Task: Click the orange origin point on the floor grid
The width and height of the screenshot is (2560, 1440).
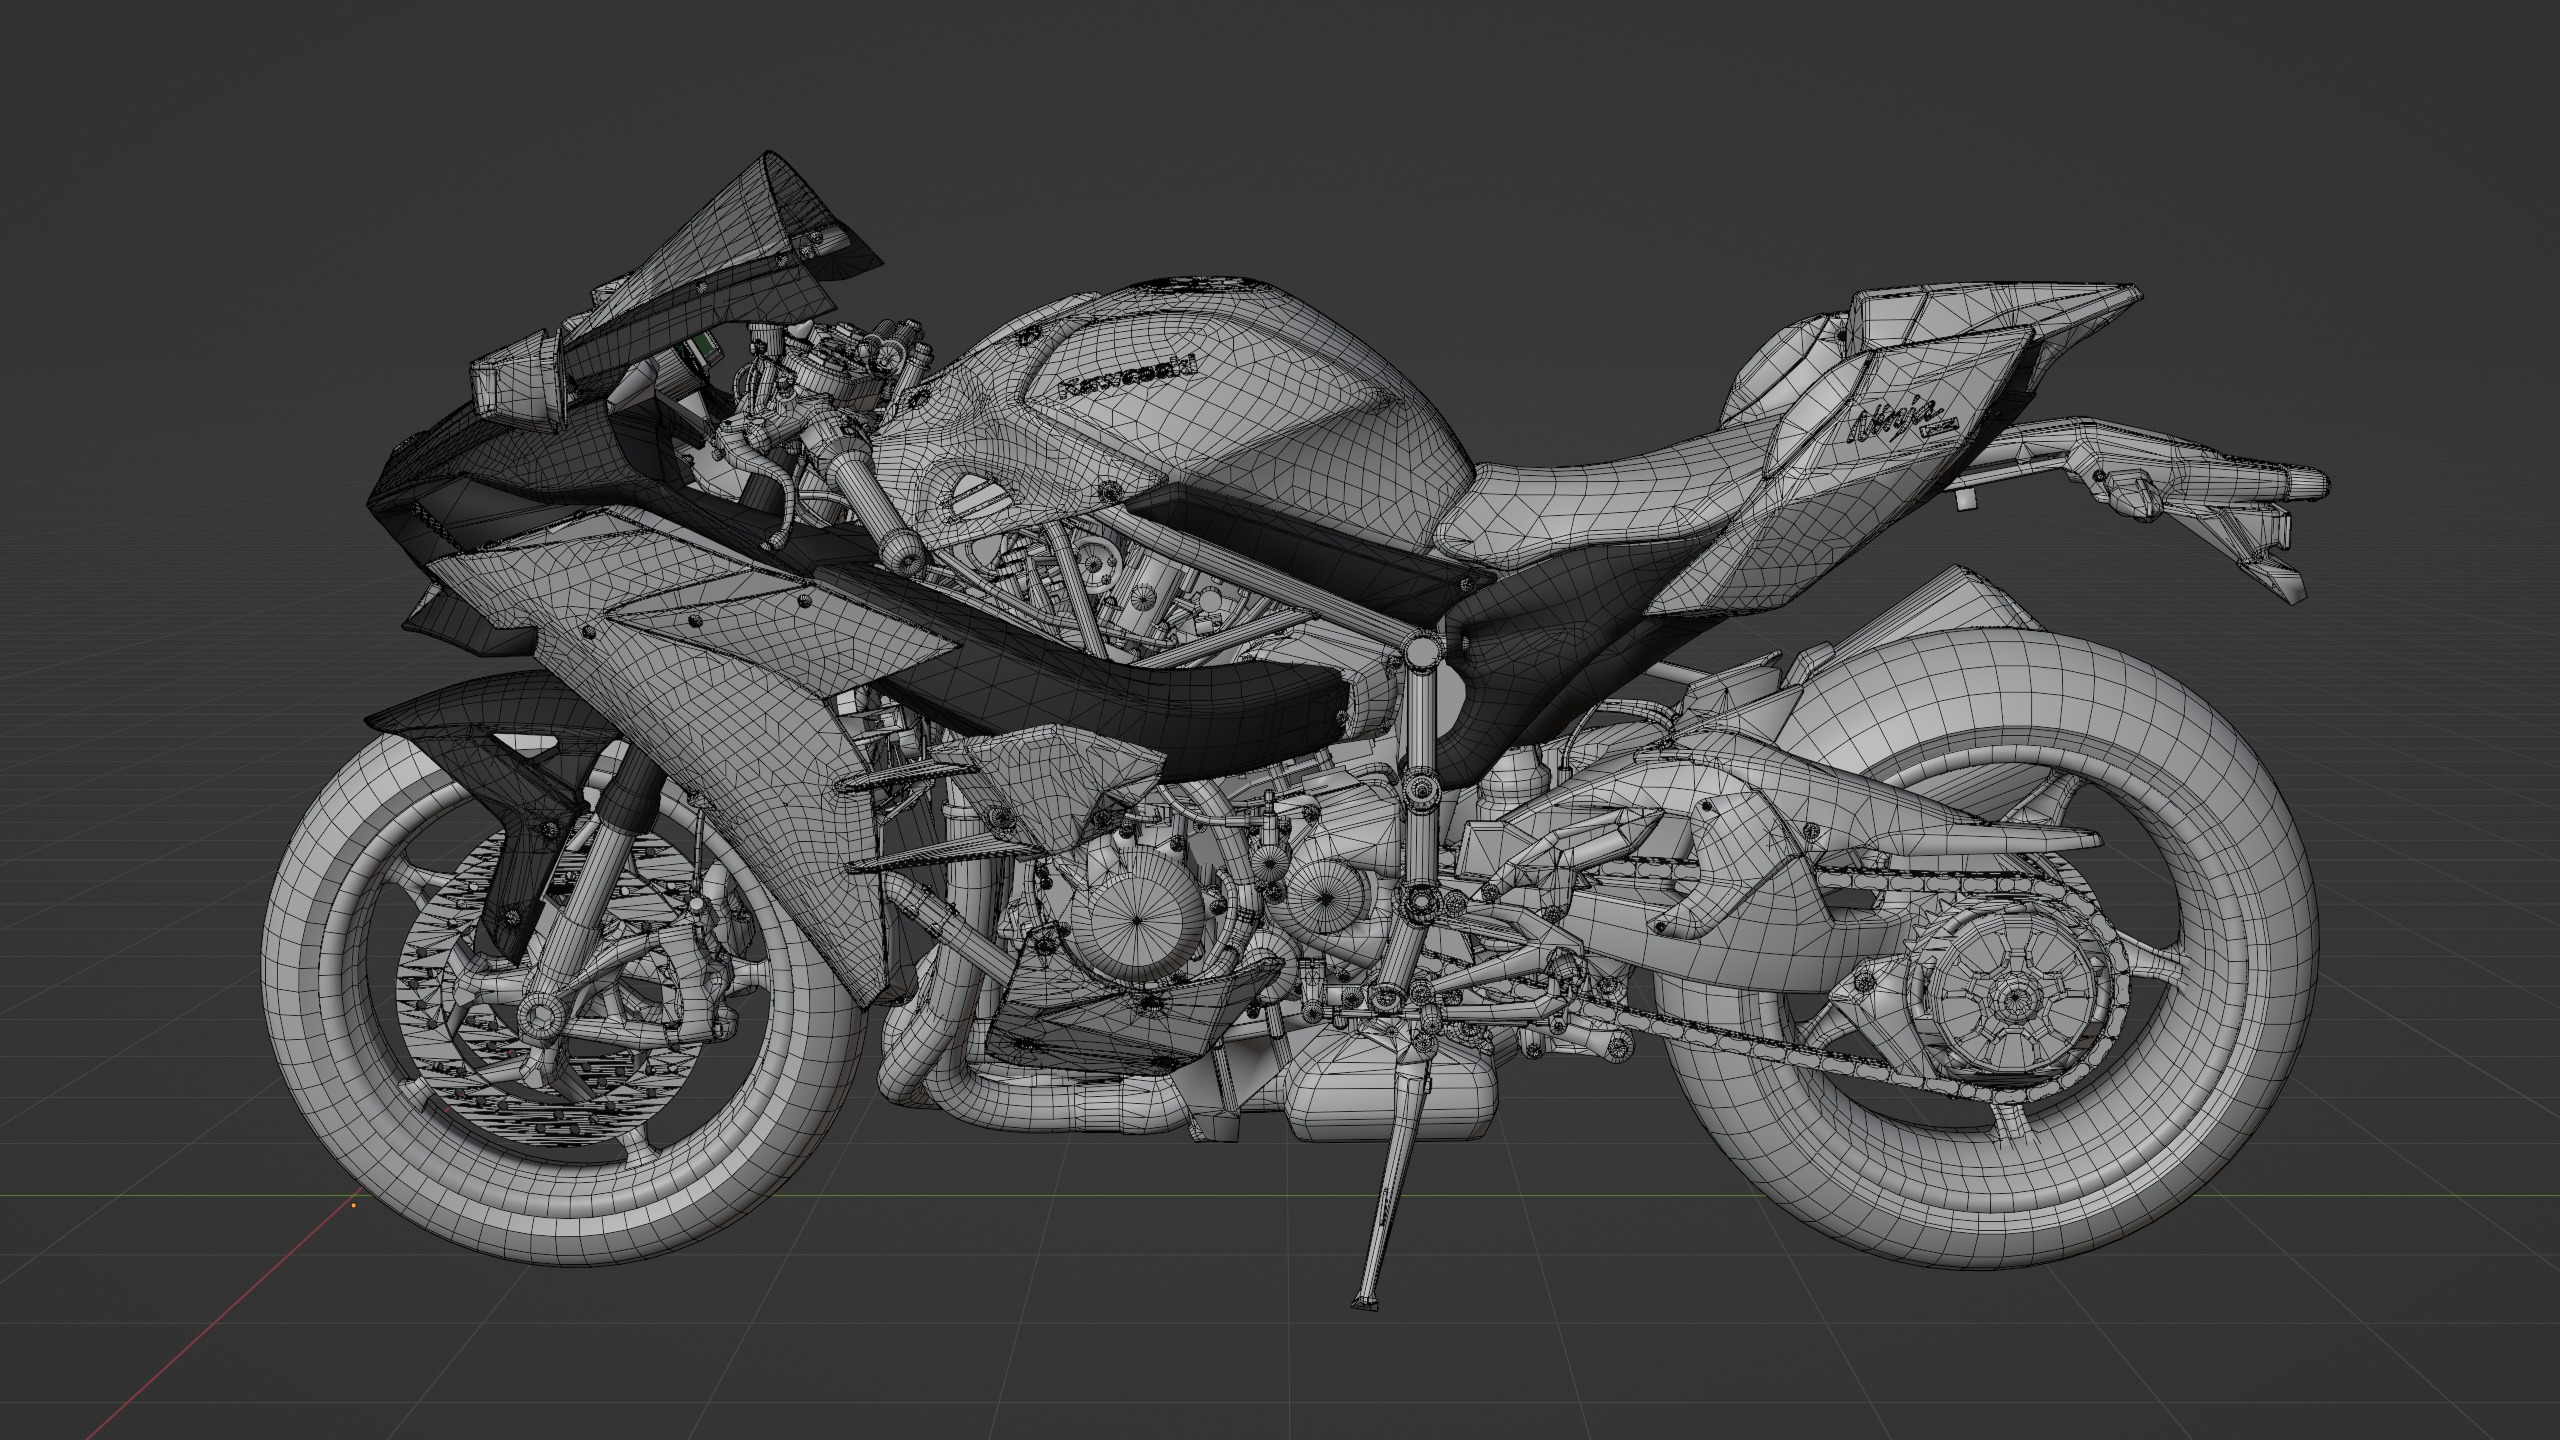Action: coord(354,1205)
